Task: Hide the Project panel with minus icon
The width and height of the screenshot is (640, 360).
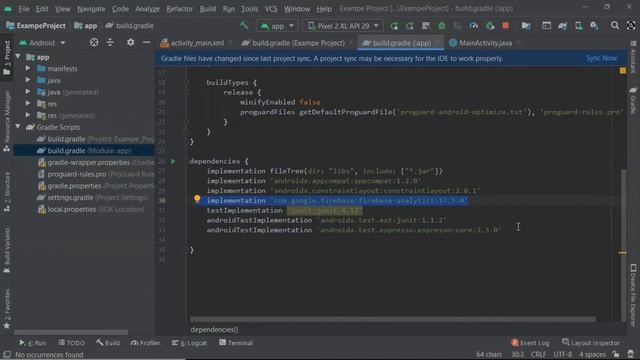Action: coord(146,42)
